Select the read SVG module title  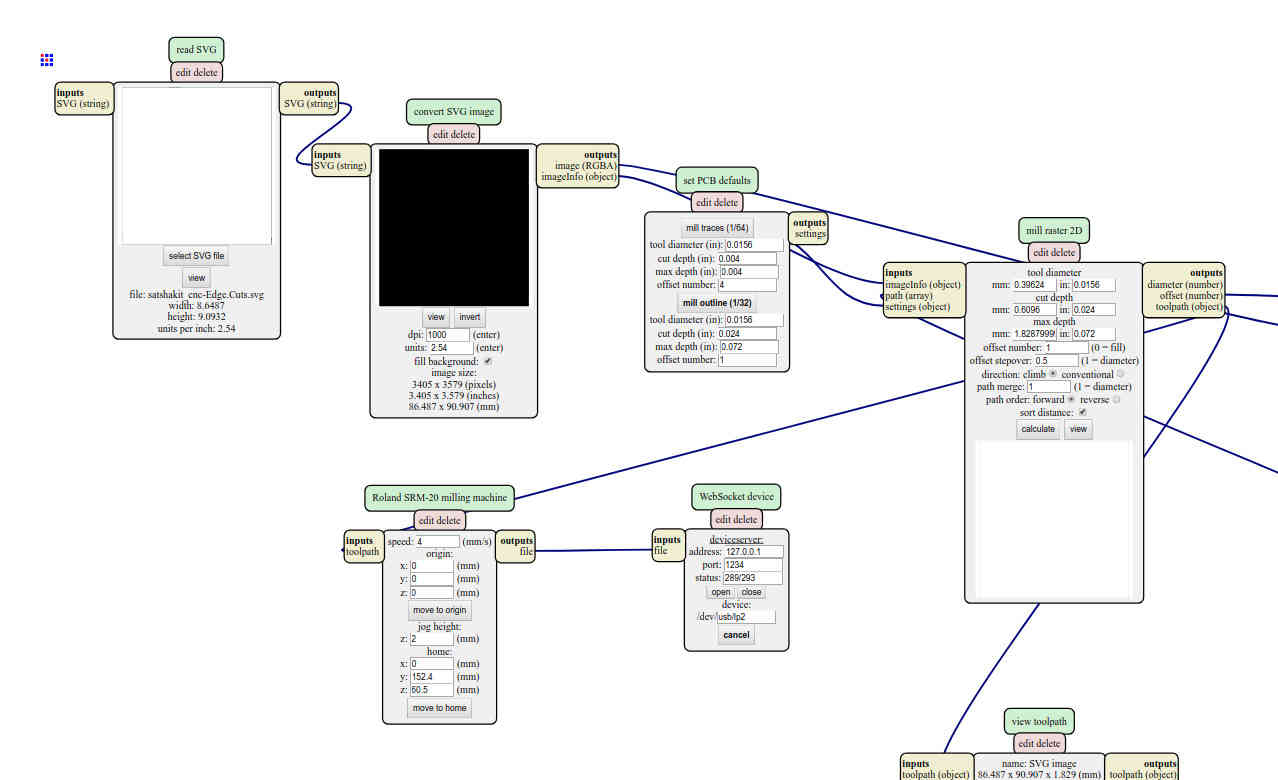click(x=197, y=50)
